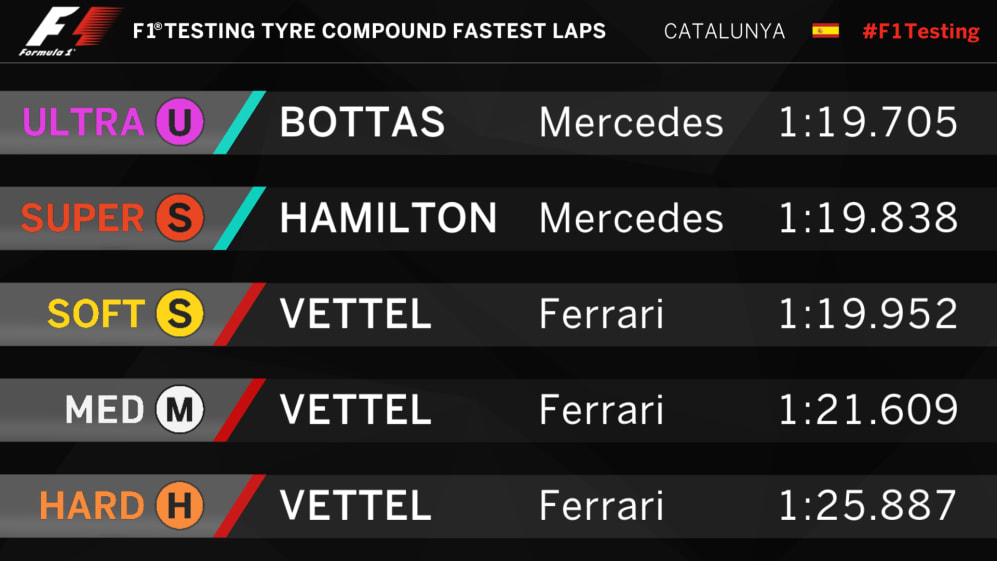Click the yellow Soft S tyre icon
The height and width of the screenshot is (561, 997).
click(x=180, y=315)
